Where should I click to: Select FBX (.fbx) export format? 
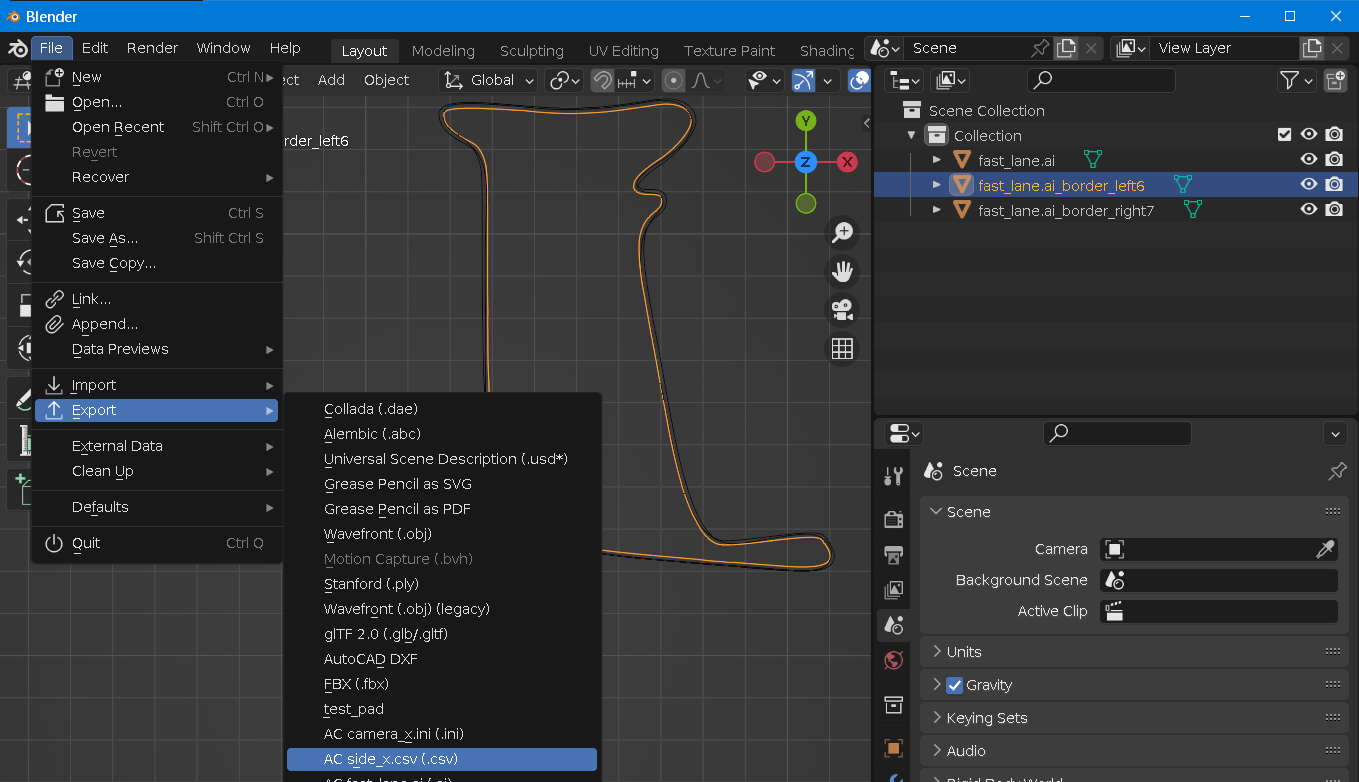click(x=356, y=684)
